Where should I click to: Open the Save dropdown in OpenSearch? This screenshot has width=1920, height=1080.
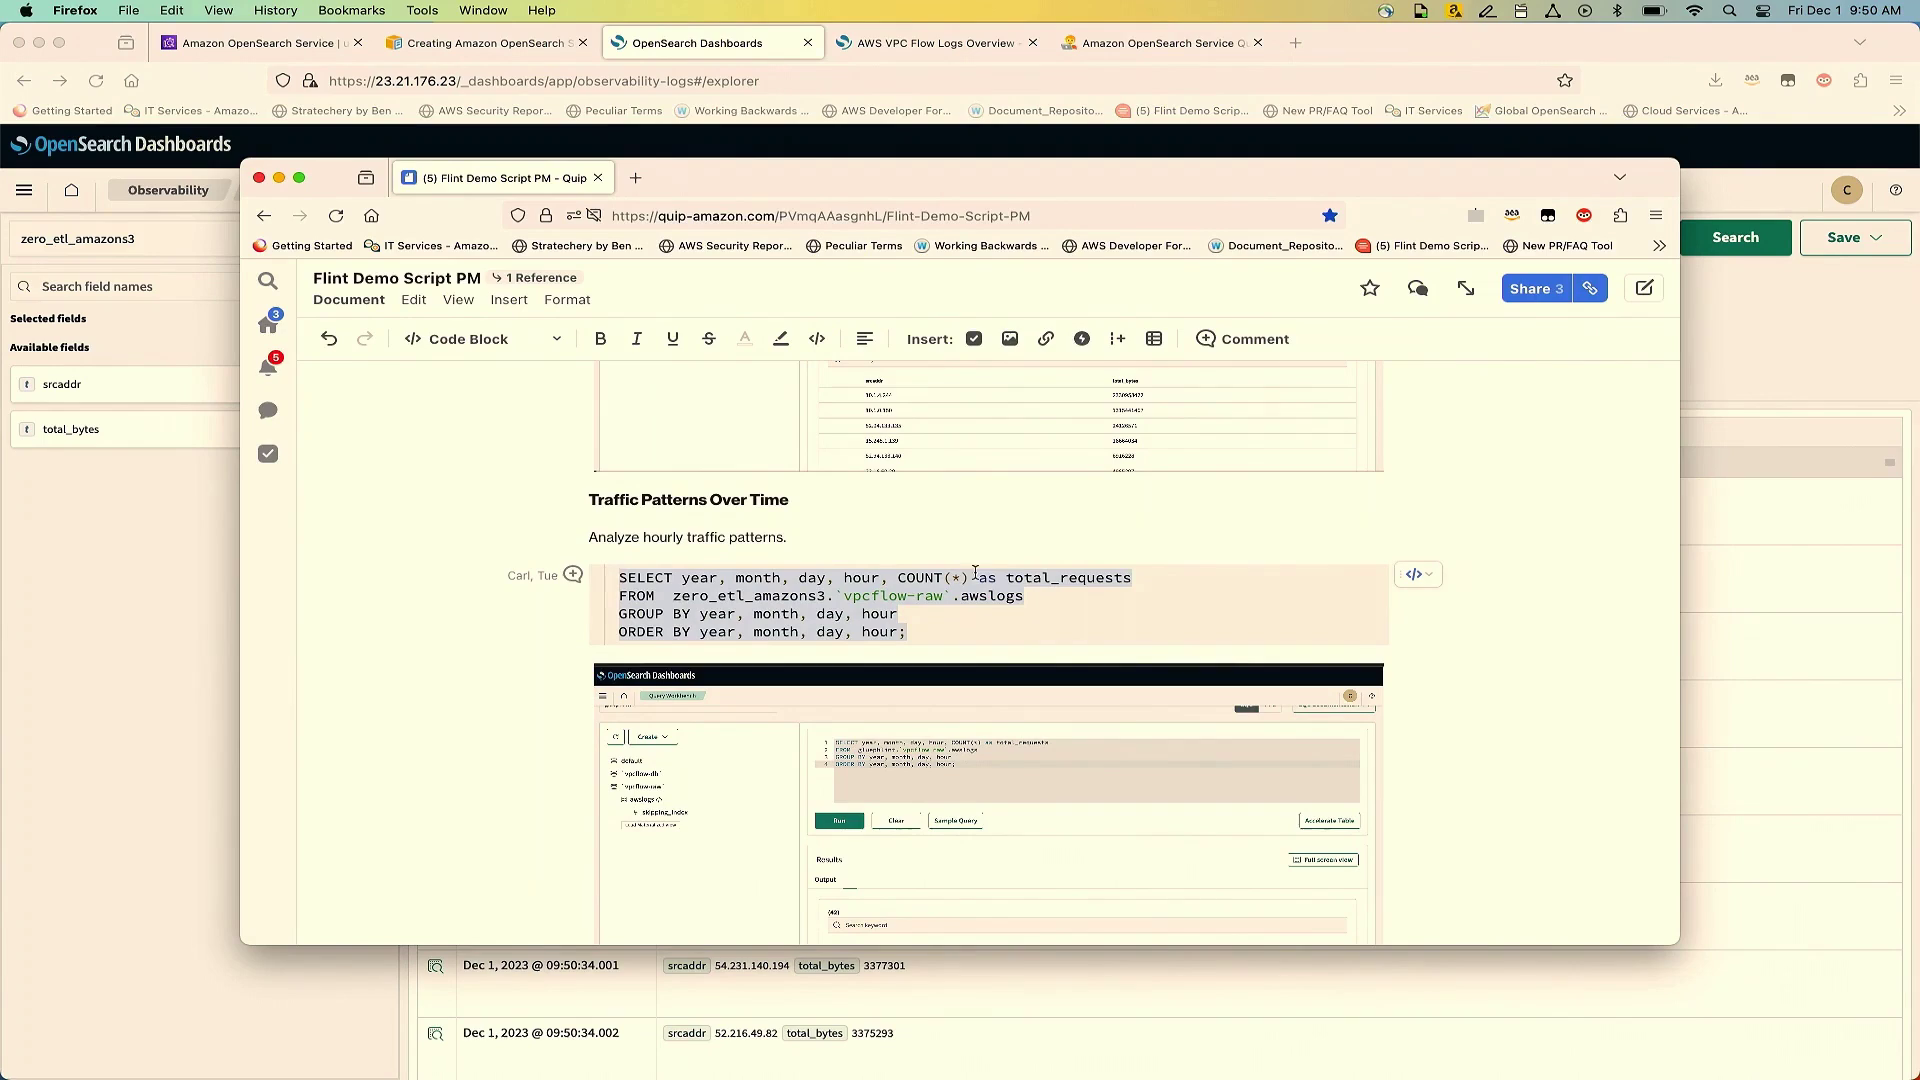point(1855,238)
